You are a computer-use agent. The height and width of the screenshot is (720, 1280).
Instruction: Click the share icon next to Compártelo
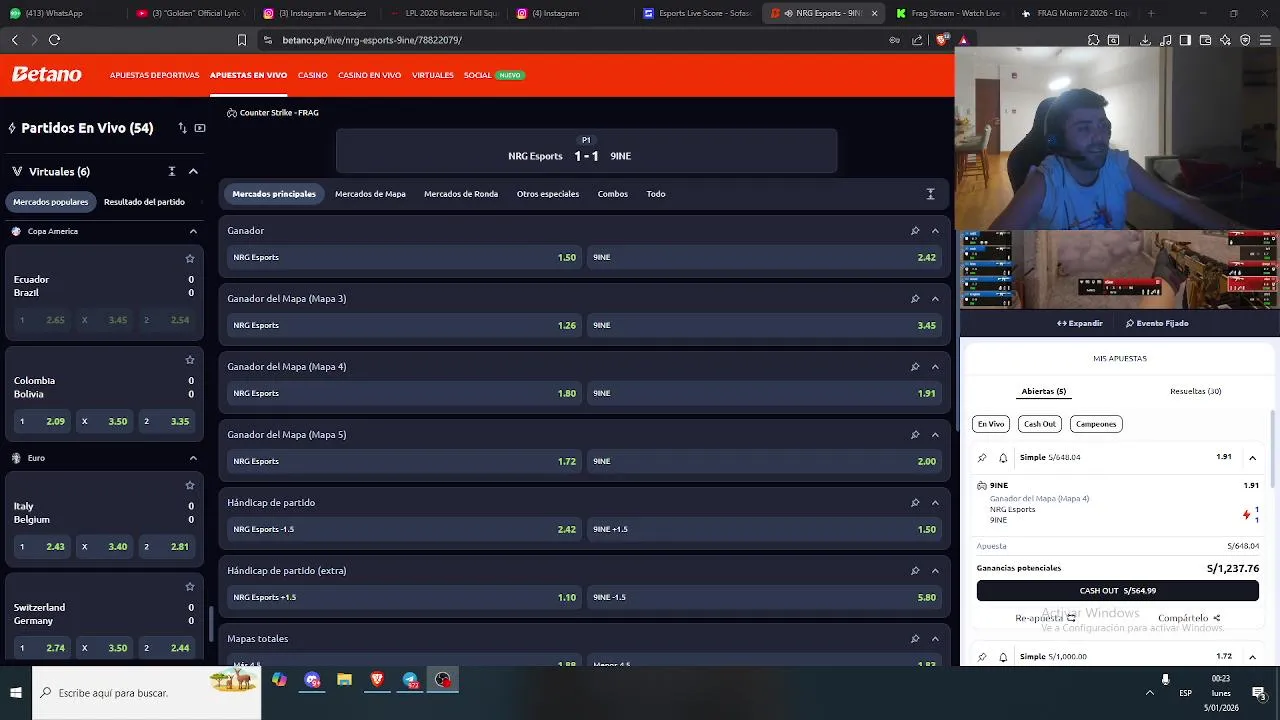[1217, 618]
